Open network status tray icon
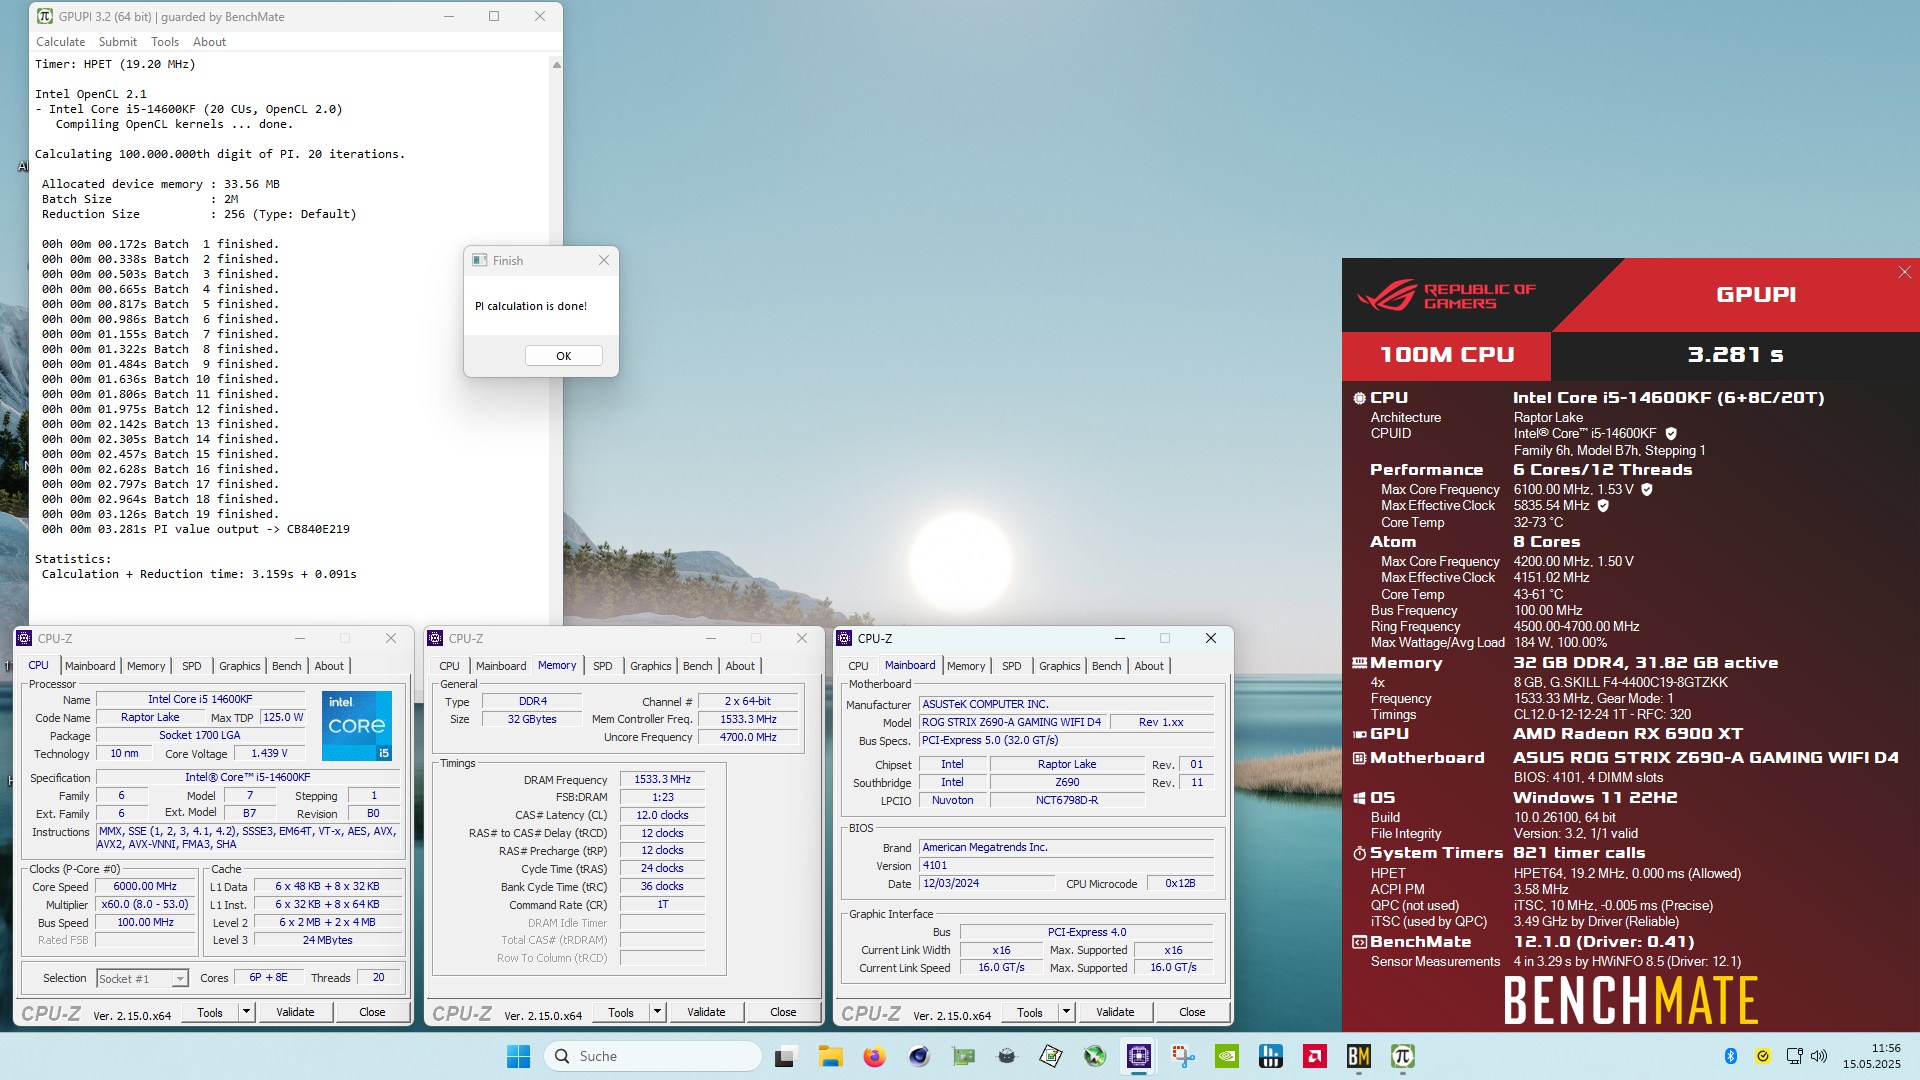Screen dimensions: 1920x1080 pos(1794,1056)
